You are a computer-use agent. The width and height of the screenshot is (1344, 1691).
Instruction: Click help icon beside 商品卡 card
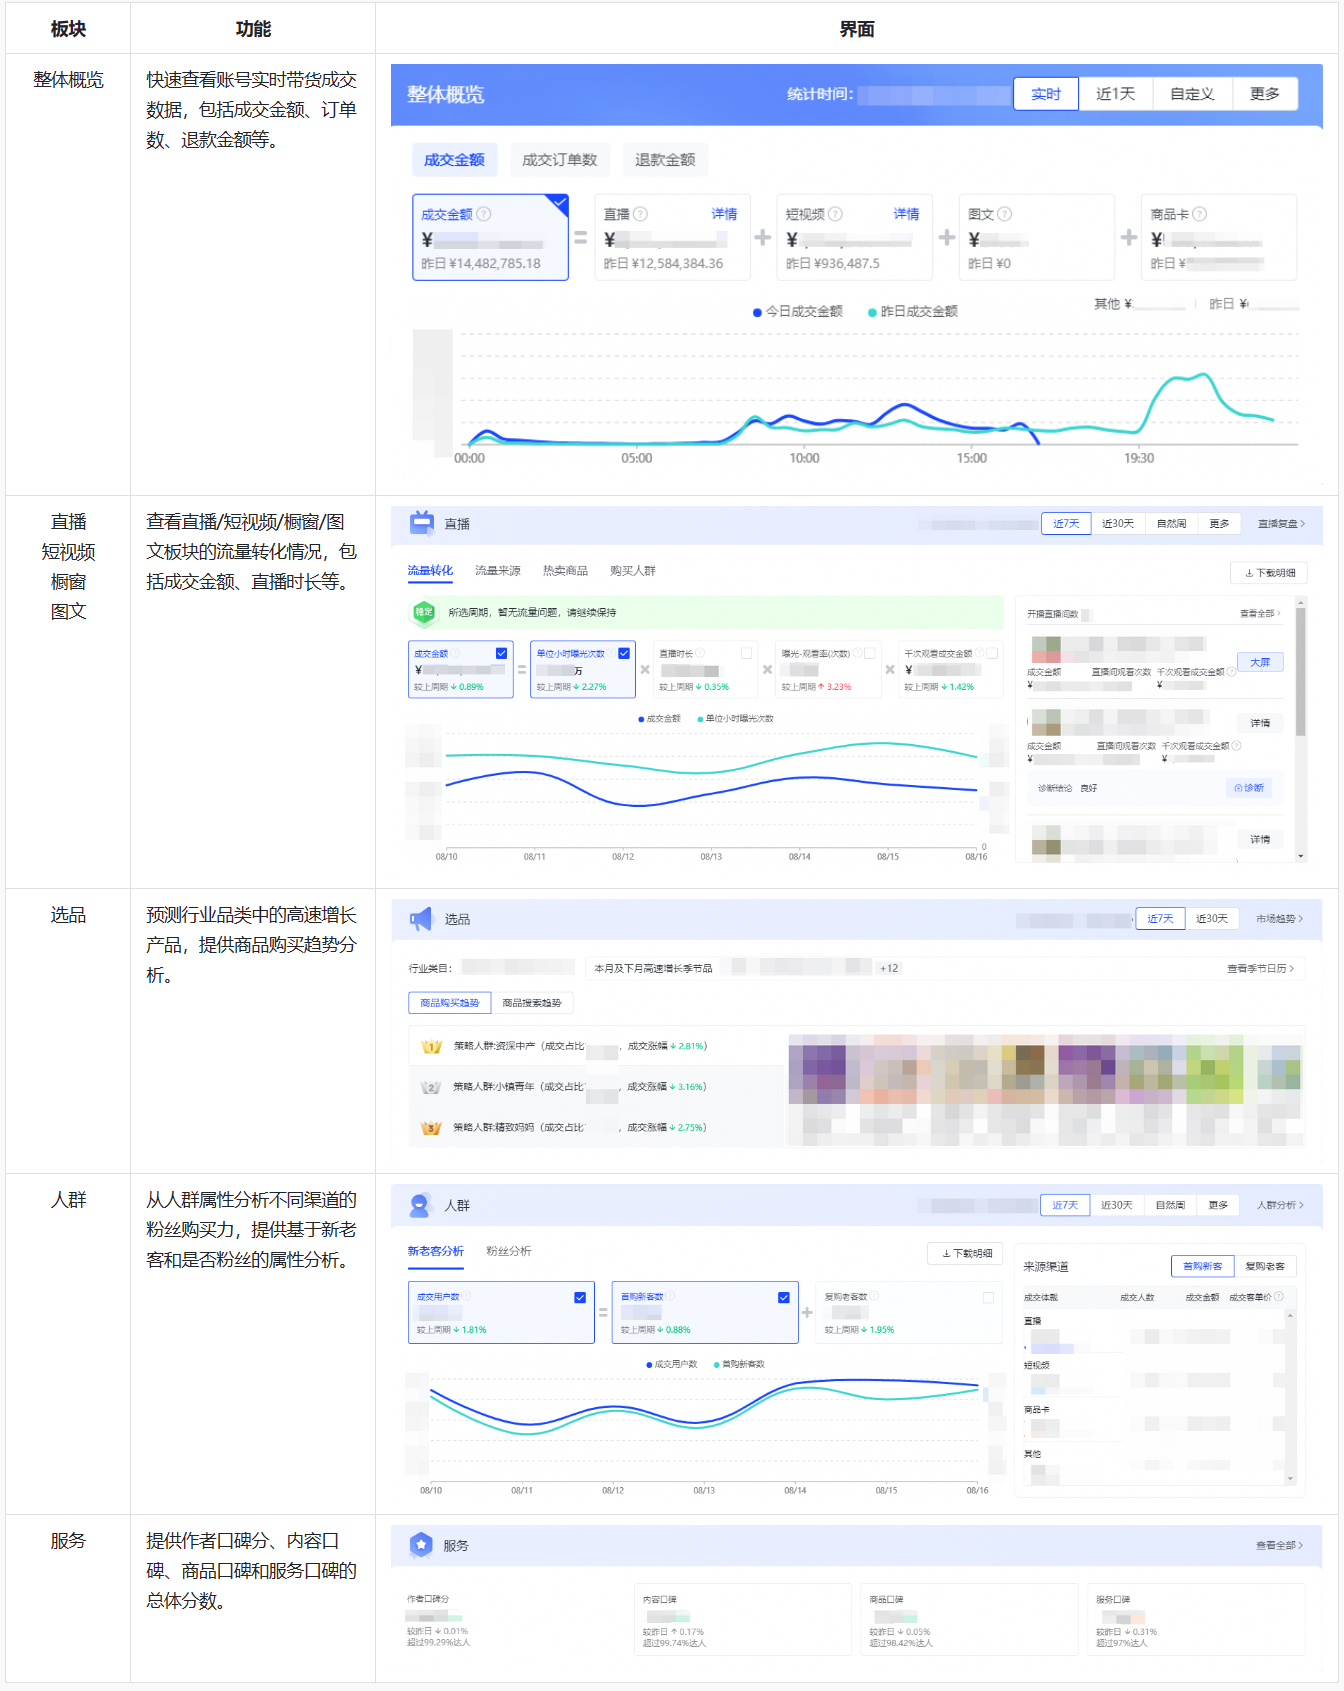click(1200, 214)
